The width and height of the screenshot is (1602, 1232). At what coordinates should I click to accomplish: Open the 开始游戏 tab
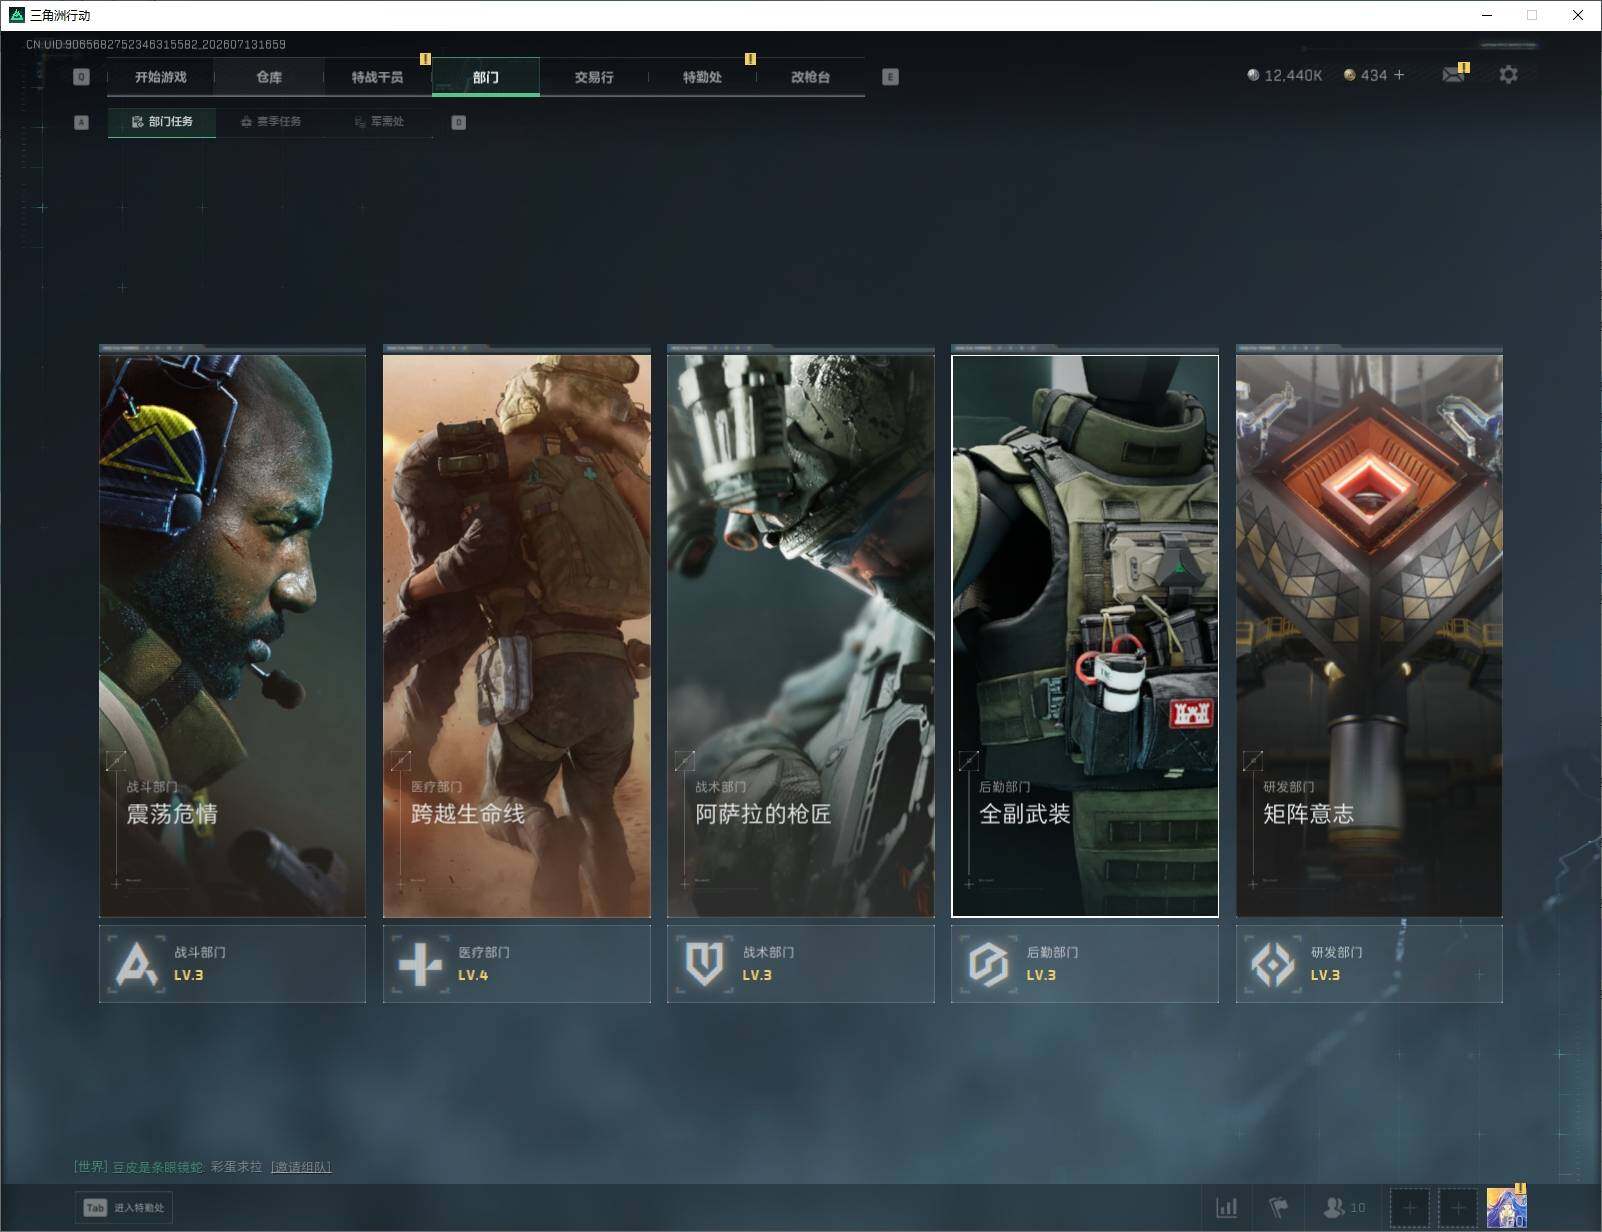160,77
